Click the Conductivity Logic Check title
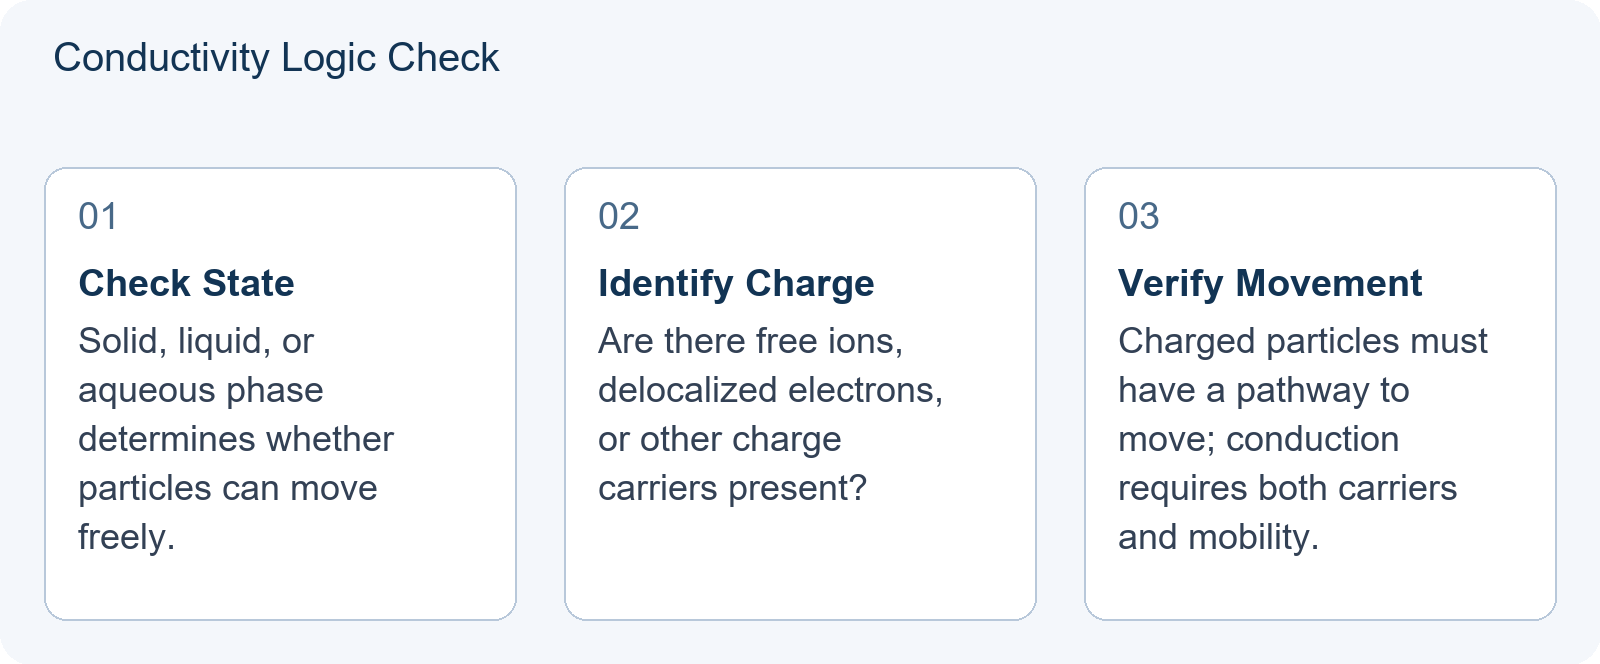This screenshot has height=664, width=1600. pos(276,58)
